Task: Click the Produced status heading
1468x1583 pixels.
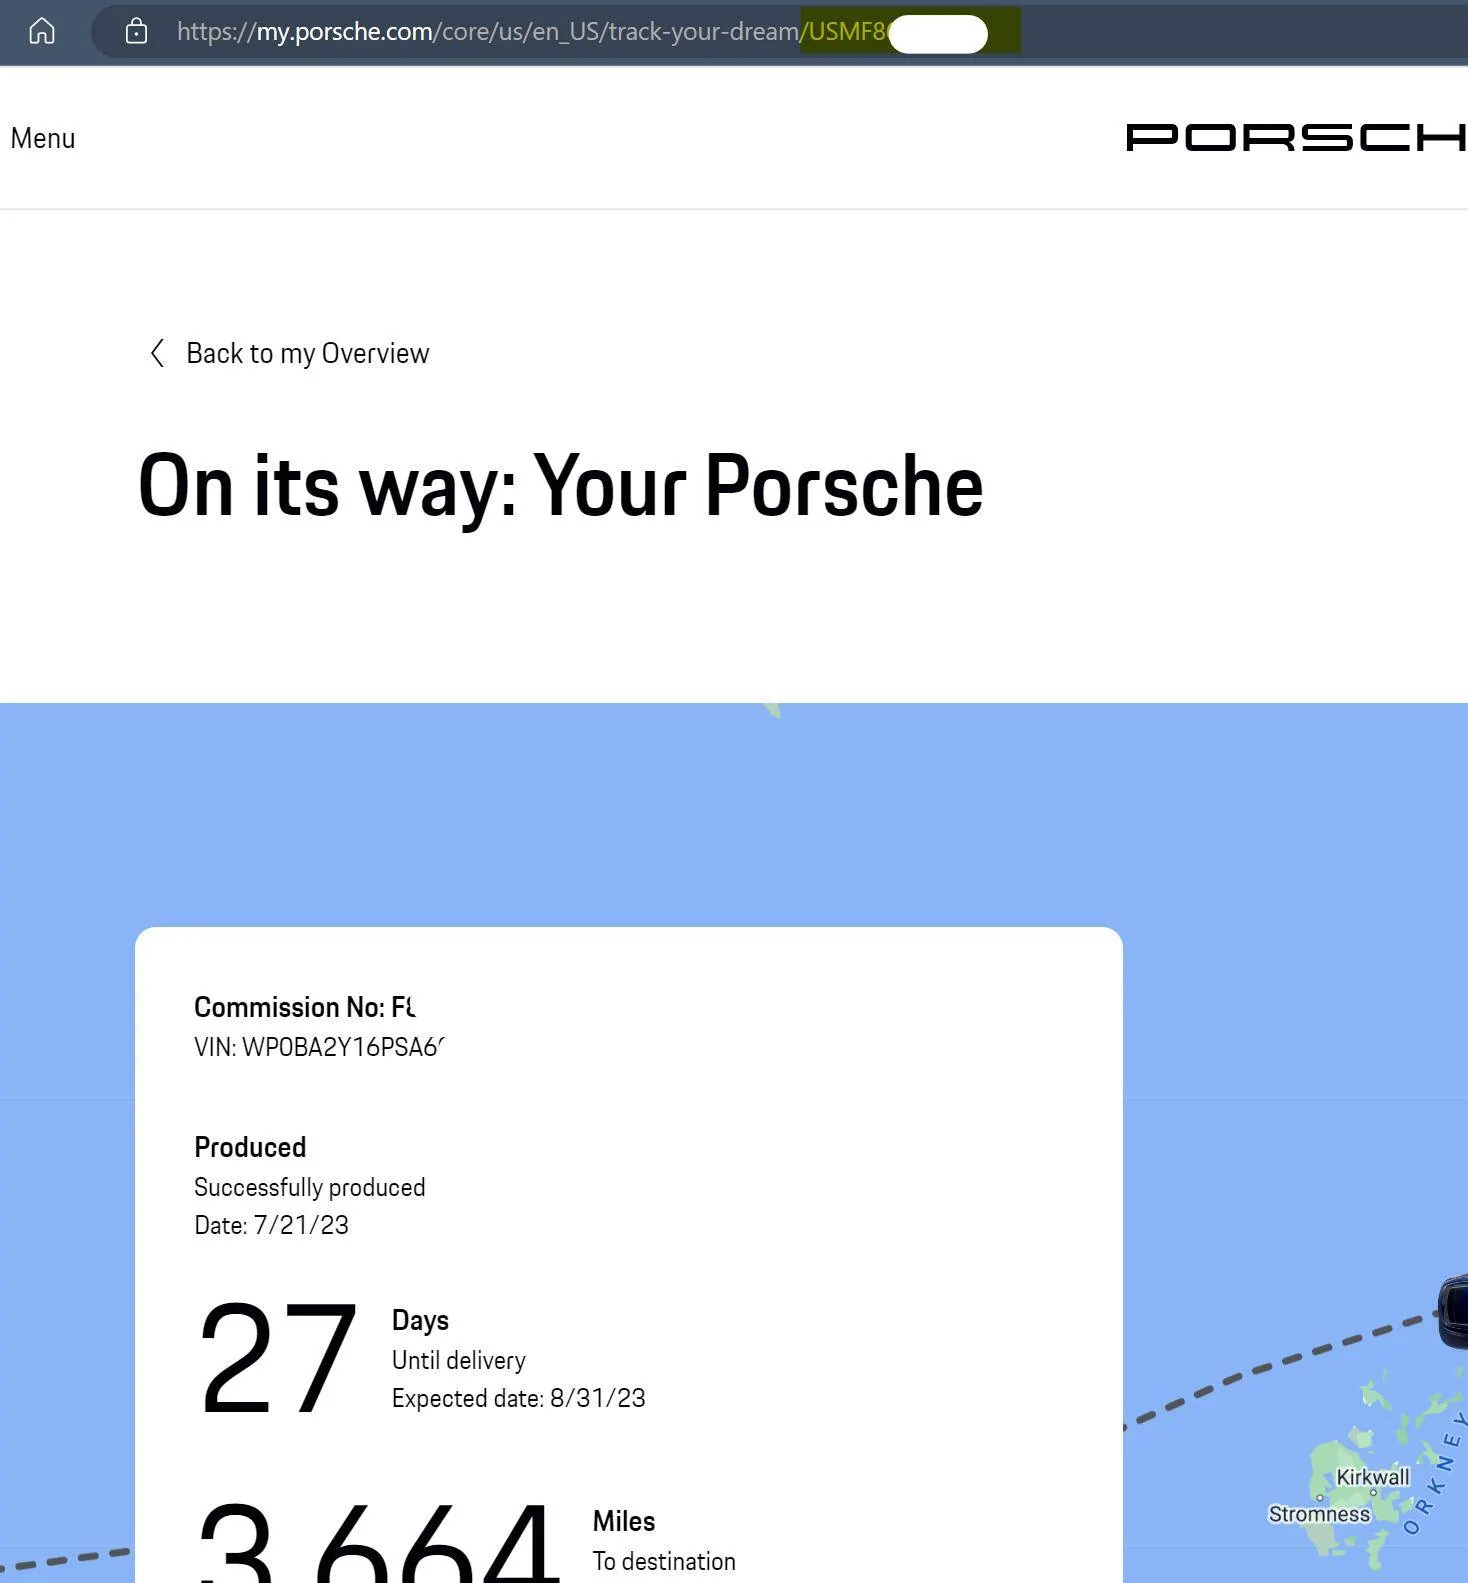Action: 250,1147
